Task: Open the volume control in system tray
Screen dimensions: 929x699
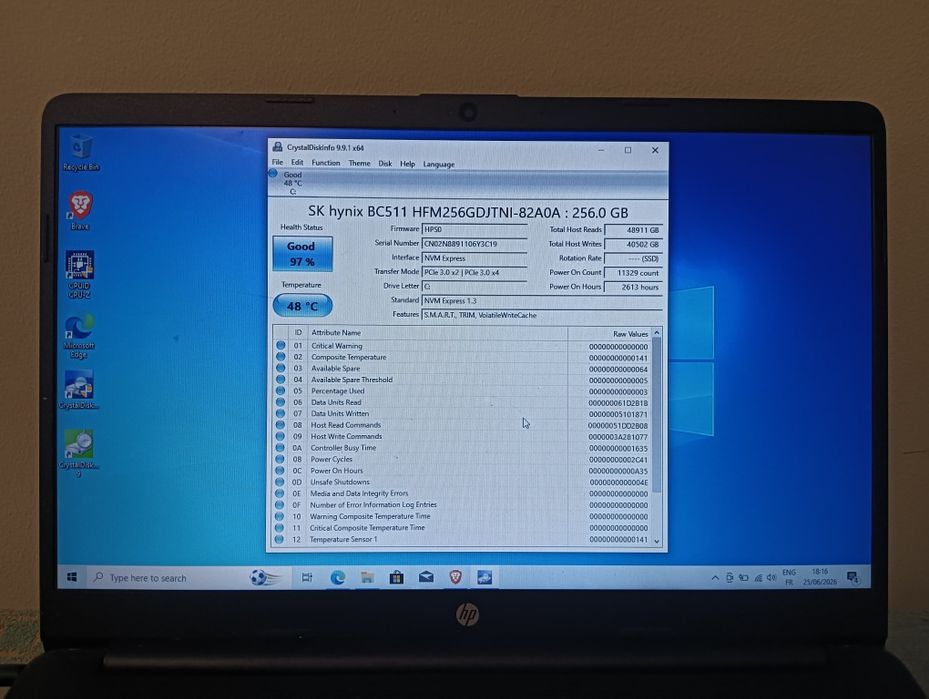Action: [x=771, y=578]
